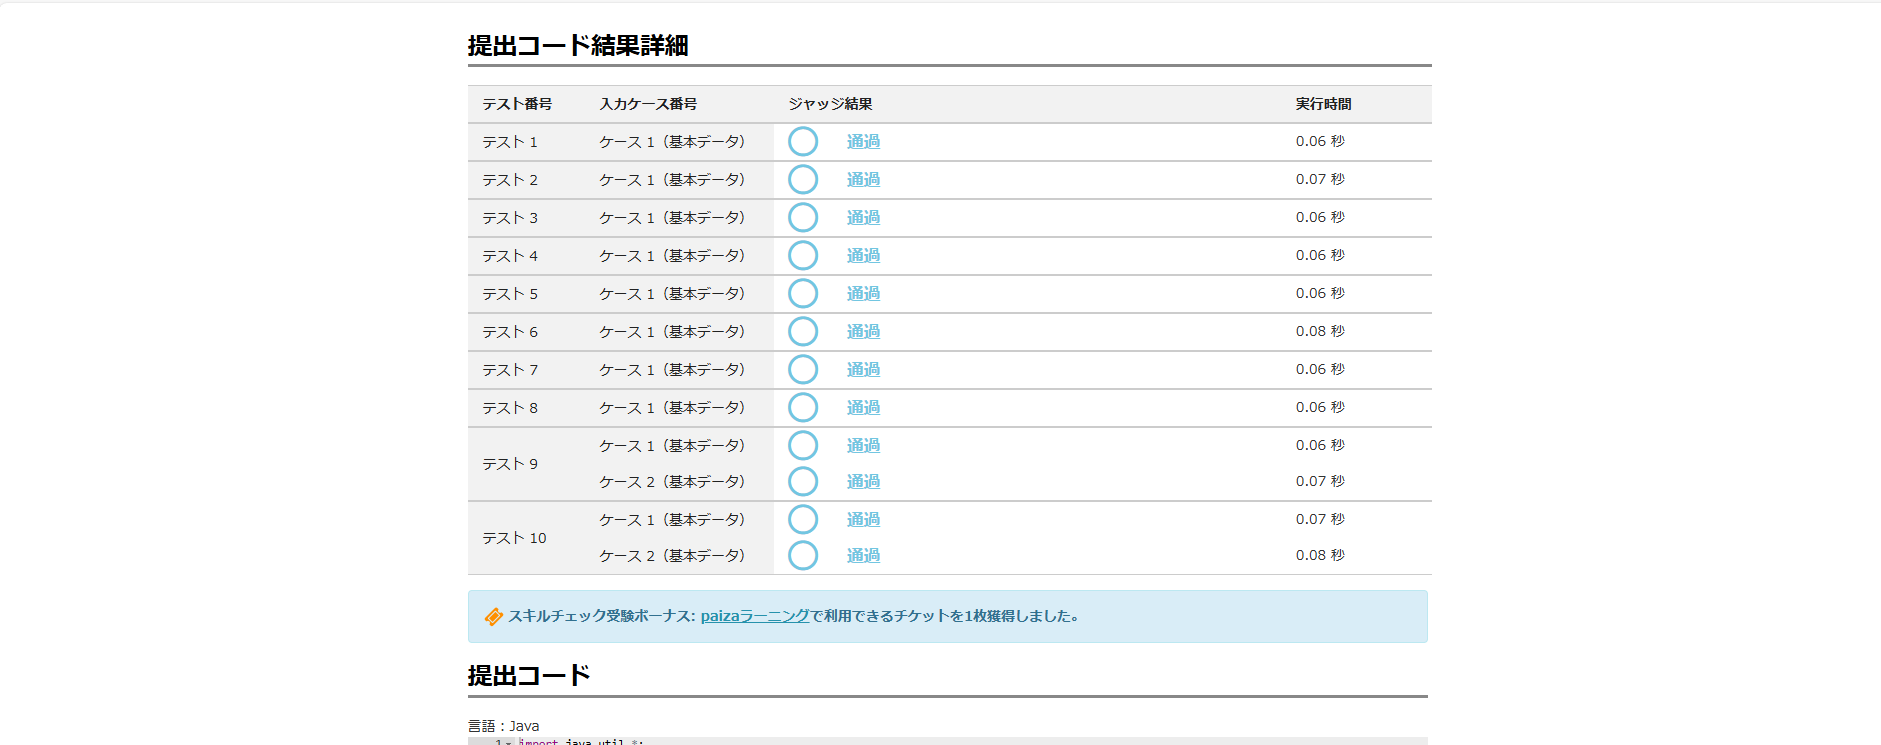Click the pass circle icon for Test 4
Viewport: 1881px width, 745px height.
(802, 256)
